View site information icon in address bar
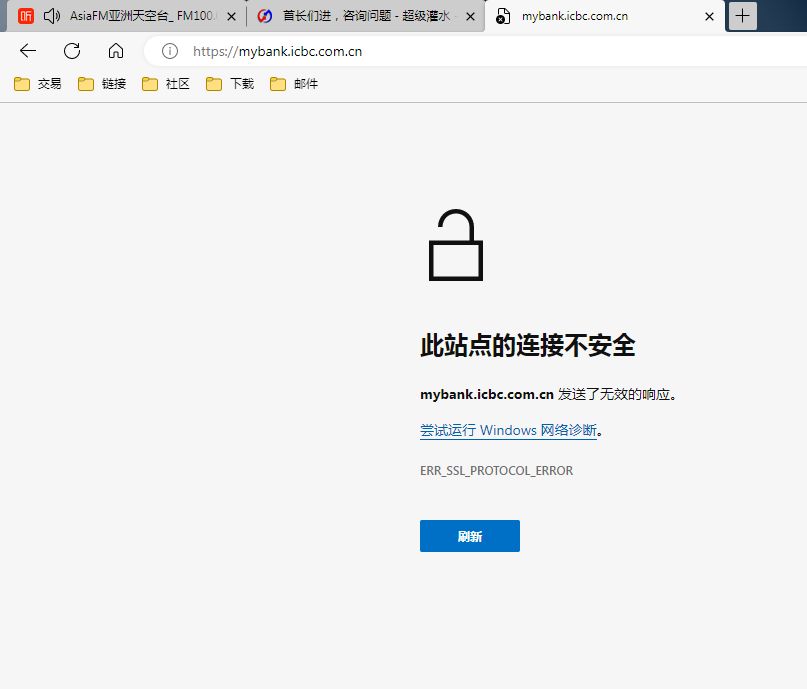The height and width of the screenshot is (689, 807). point(170,51)
